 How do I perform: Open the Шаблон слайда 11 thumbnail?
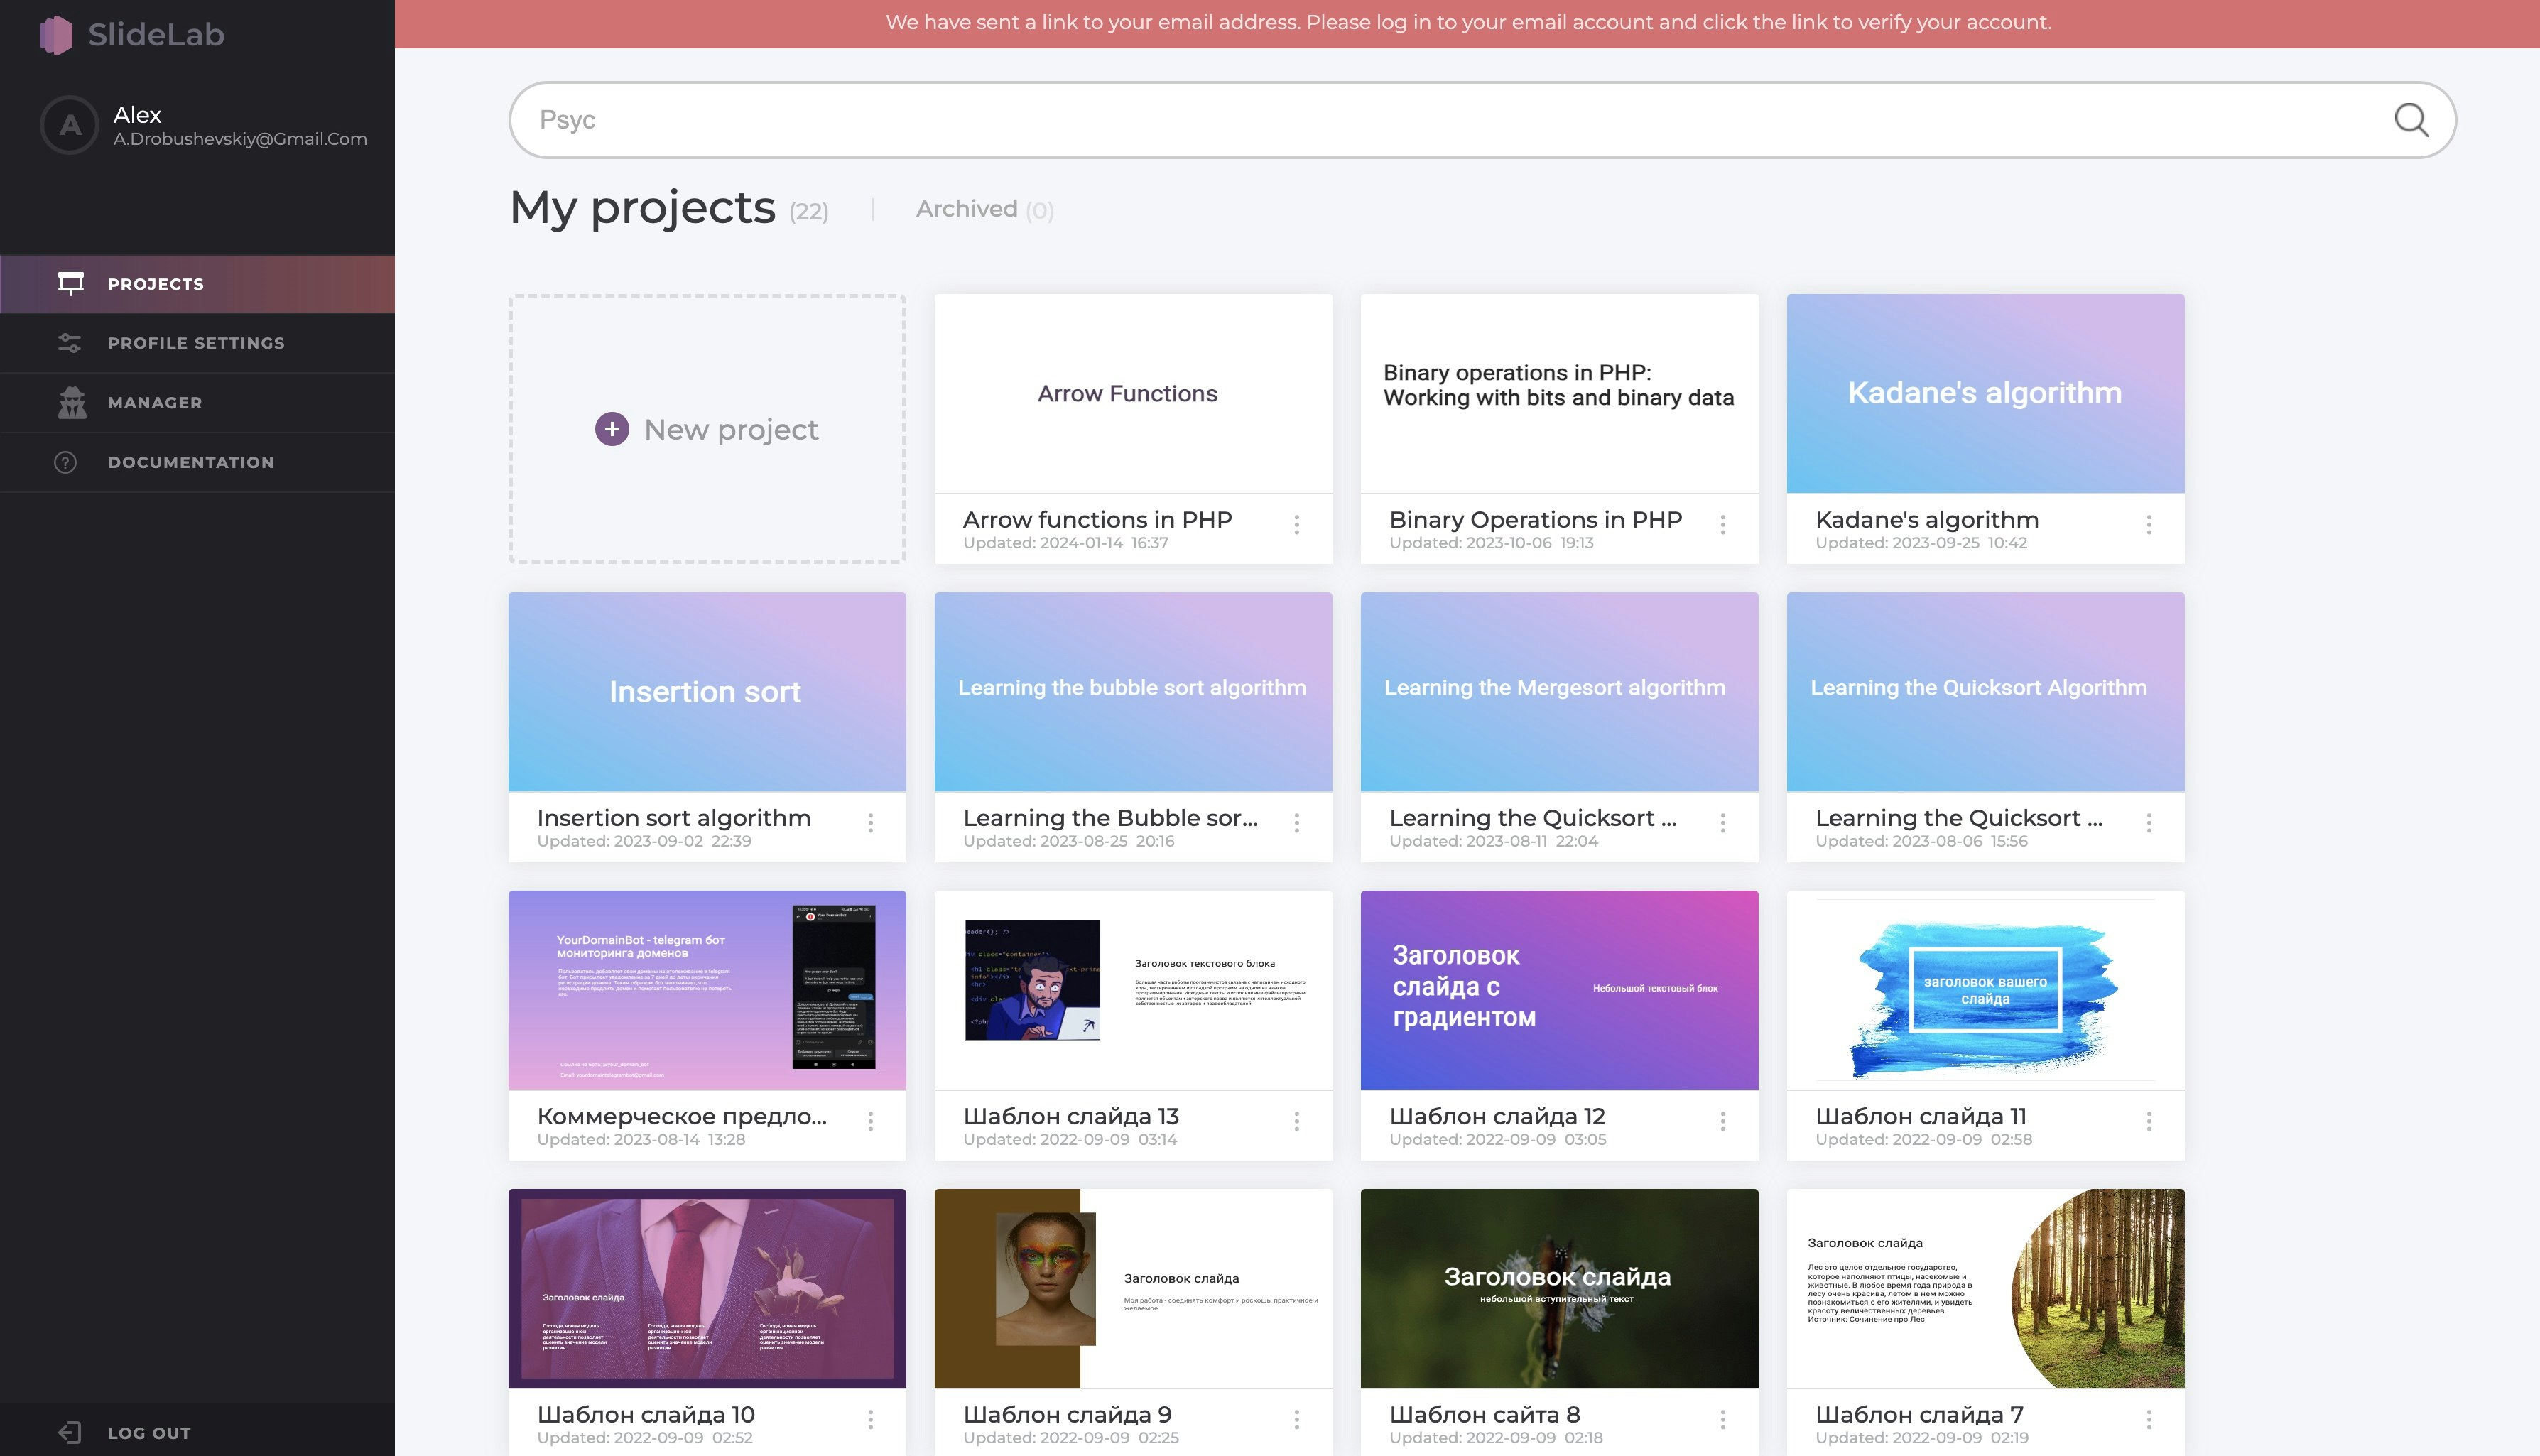(1984, 989)
